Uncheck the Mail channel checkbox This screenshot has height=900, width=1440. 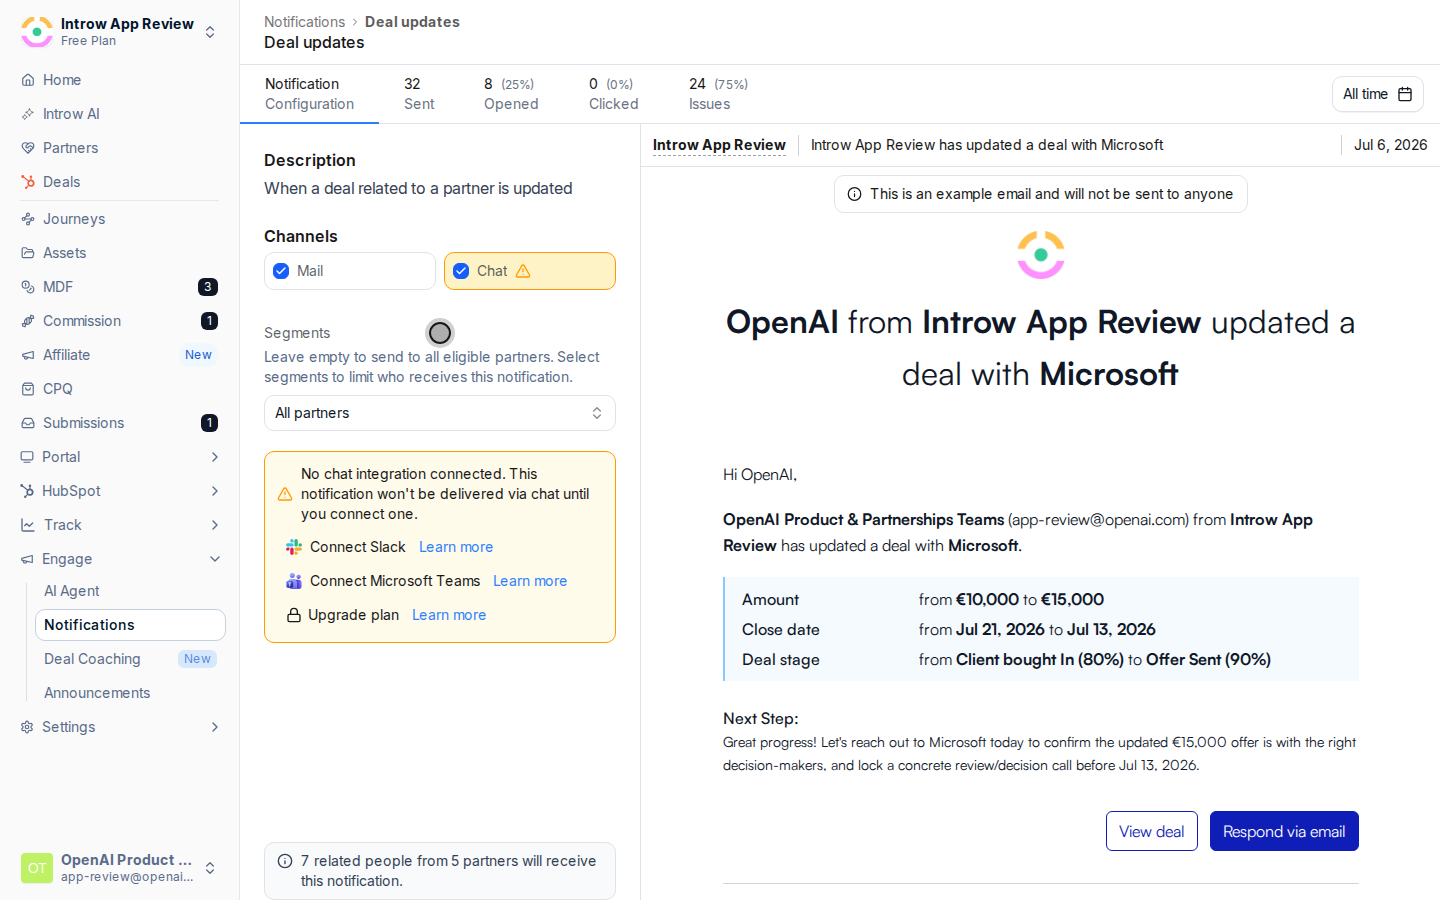tap(281, 271)
